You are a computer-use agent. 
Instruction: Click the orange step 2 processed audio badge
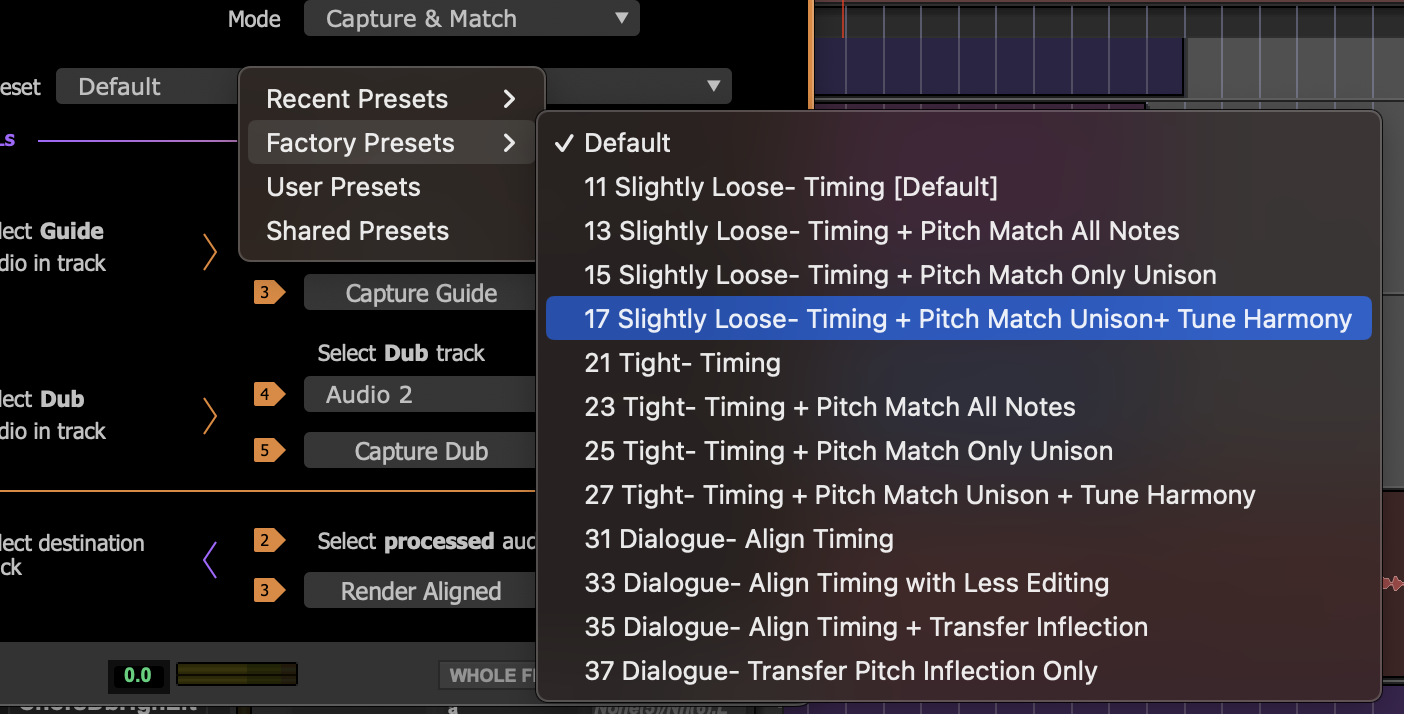point(268,541)
